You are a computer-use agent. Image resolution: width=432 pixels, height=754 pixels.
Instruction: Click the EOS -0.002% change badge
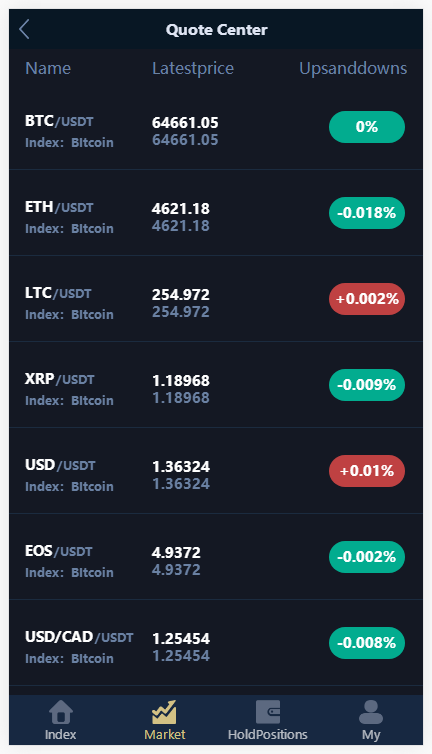point(367,557)
